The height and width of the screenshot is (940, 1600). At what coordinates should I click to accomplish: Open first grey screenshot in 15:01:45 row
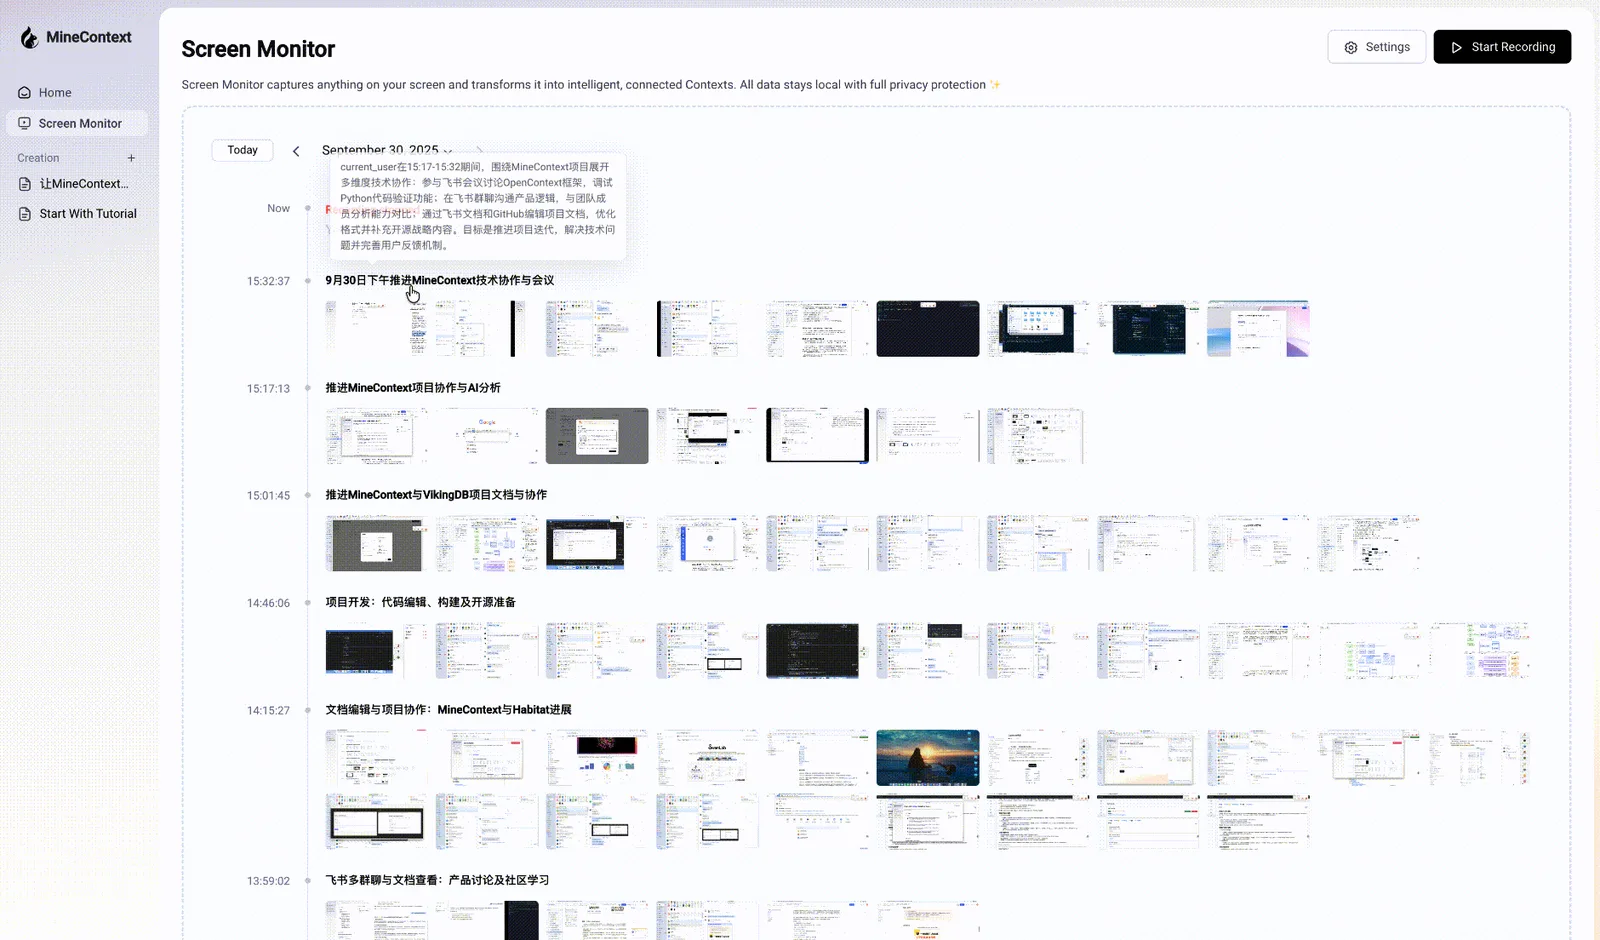pos(377,543)
